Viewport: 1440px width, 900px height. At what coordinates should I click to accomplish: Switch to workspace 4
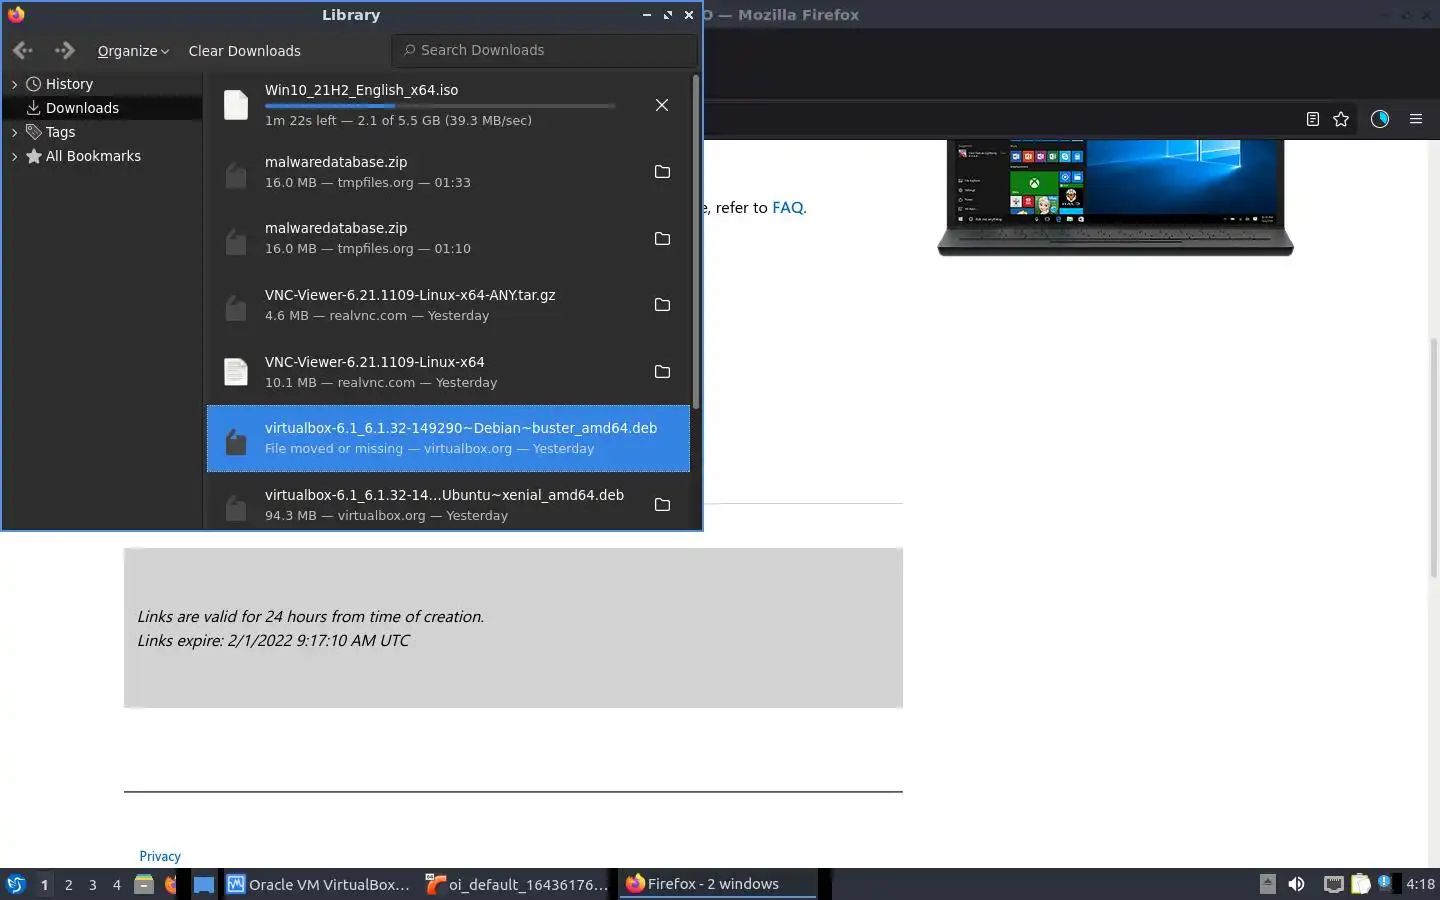point(117,884)
